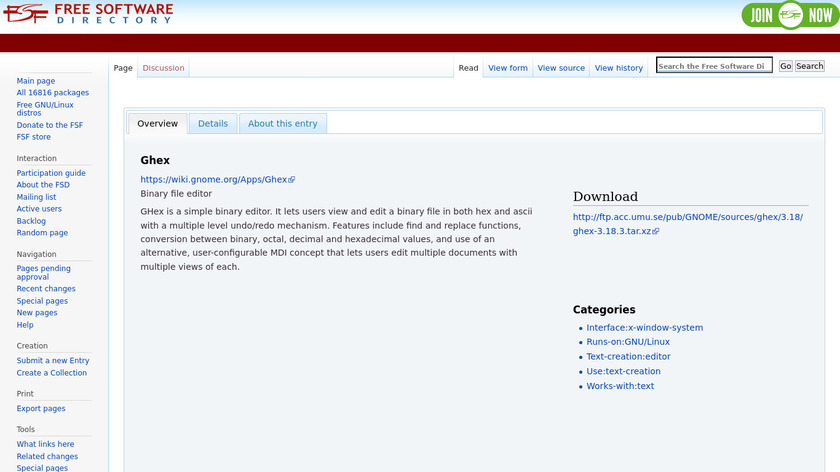Screen dimensions: 840x472
Task: Open the New pages link
Action: click(36, 313)
